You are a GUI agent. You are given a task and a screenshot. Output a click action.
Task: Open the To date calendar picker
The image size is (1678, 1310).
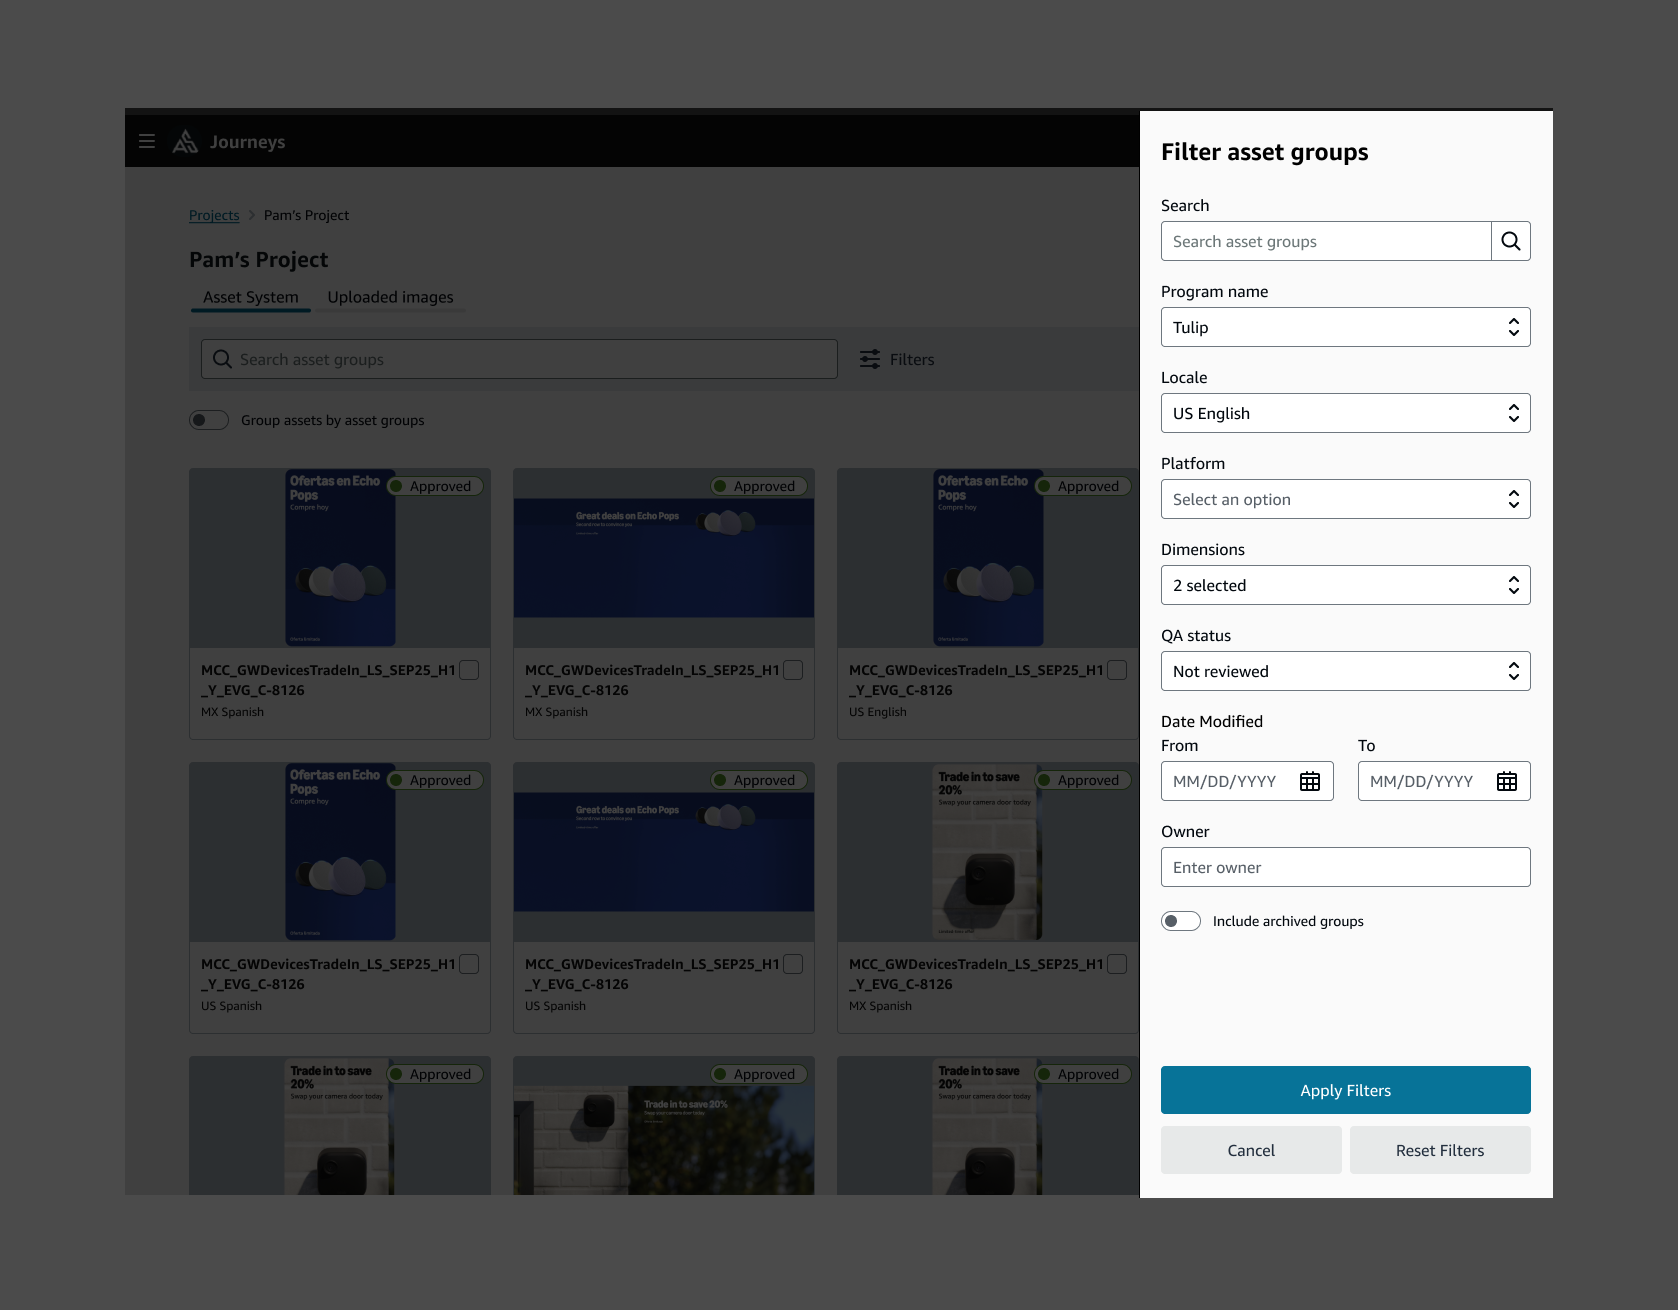[x=1506, y=781]
